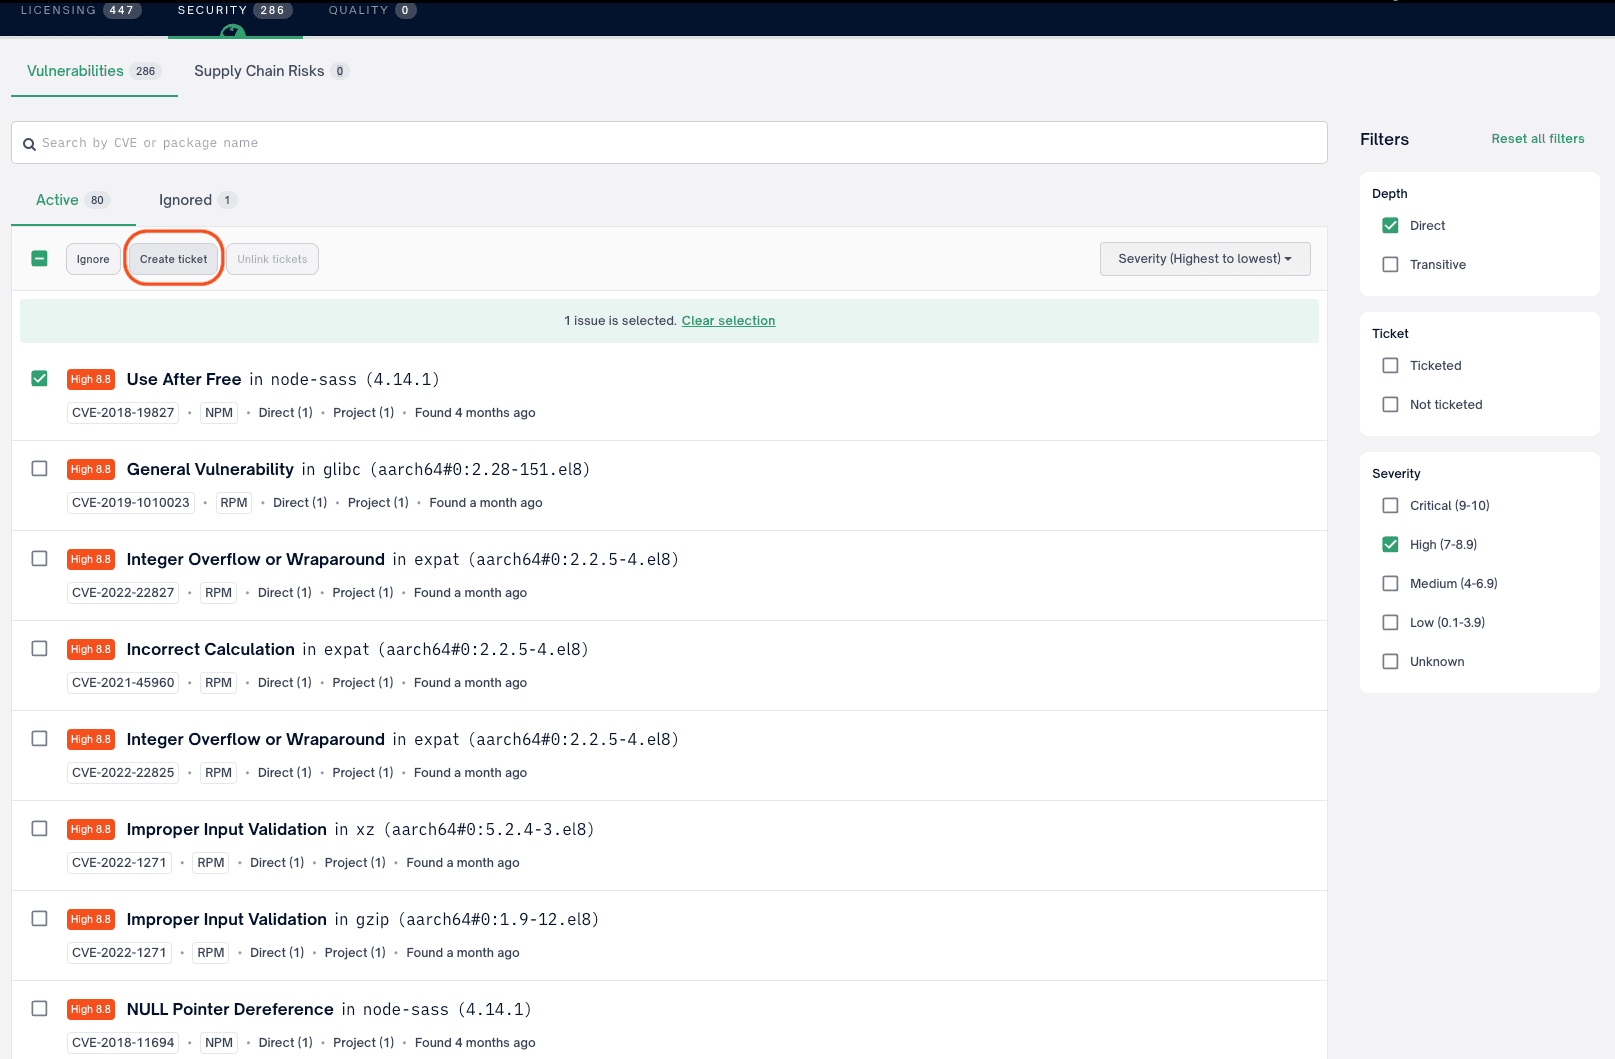
Task: Enable the Transitive depth filter
Action: (1390, 264)
